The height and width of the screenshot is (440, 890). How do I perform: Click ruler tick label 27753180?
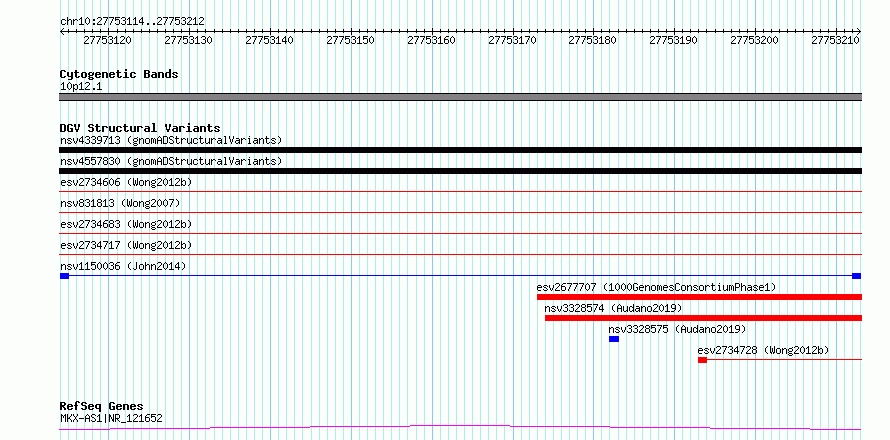point(593,40)
